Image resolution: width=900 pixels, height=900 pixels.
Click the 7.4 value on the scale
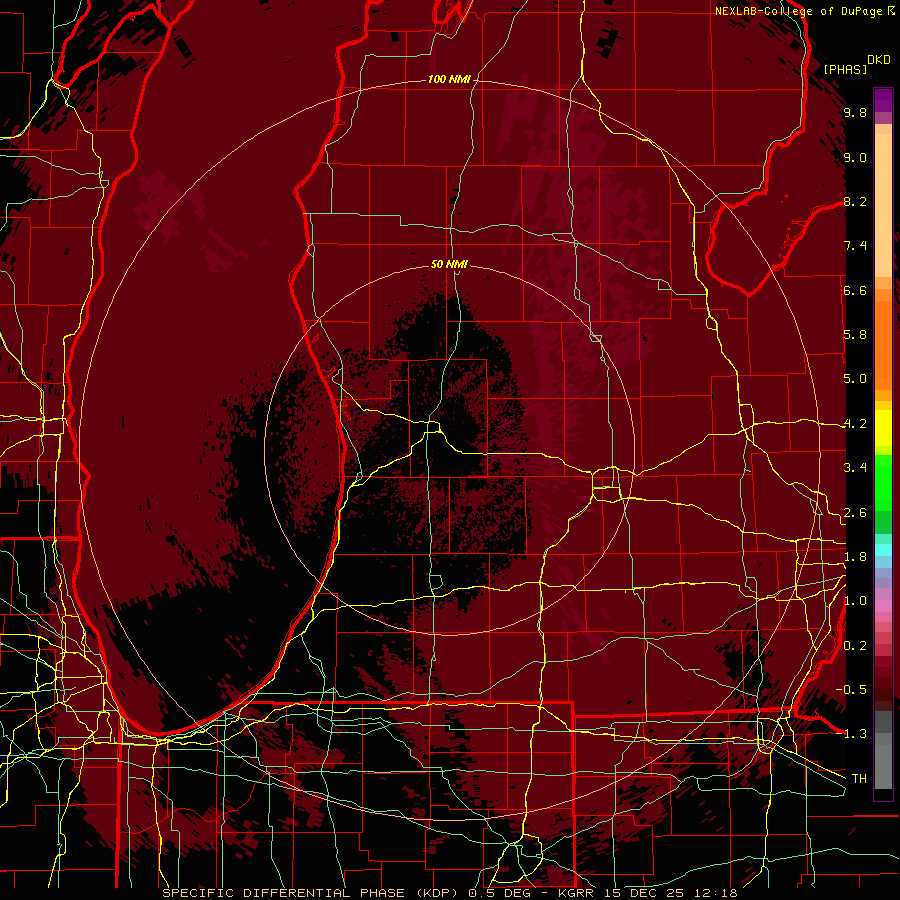pos(855,246)
